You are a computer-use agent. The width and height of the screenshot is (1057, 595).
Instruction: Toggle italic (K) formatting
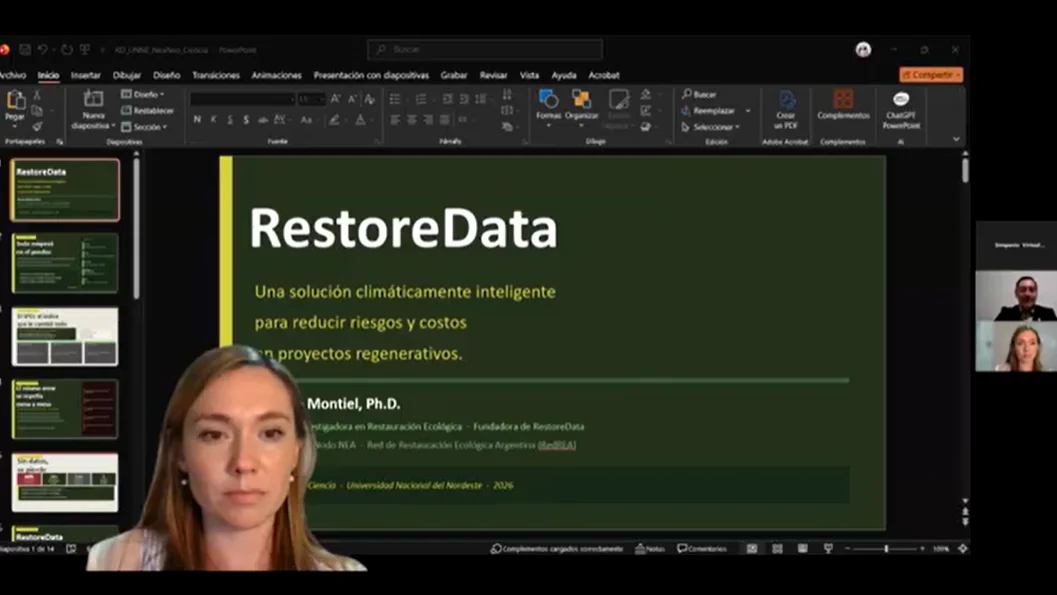tap(213, 120)
